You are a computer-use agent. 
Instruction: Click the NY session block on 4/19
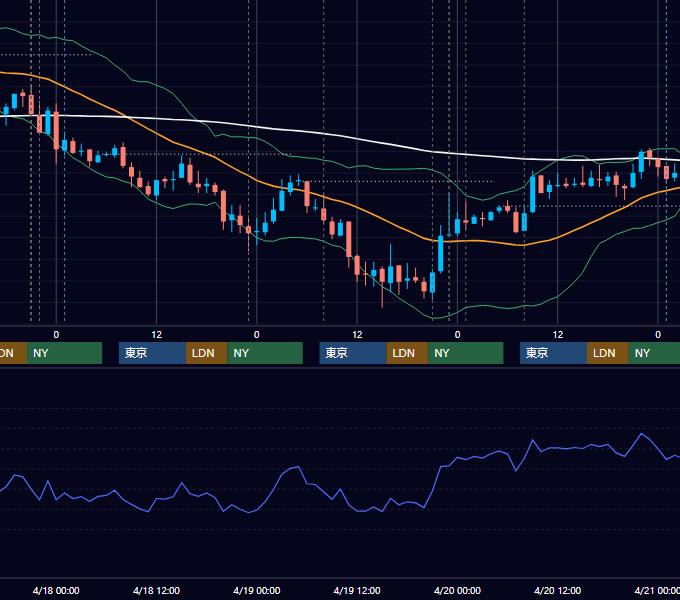(466, 353)
